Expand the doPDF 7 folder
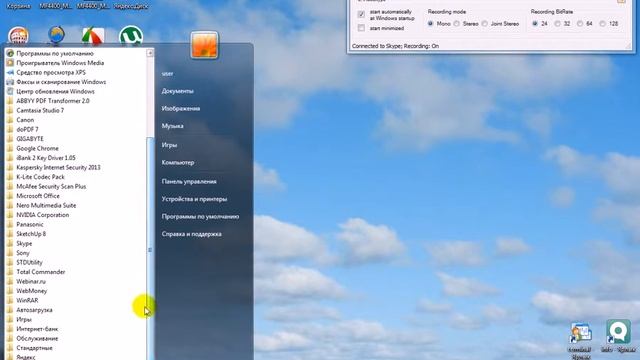Image resolution: width=640 pixels, height=360 pixels. pos(22,129)
